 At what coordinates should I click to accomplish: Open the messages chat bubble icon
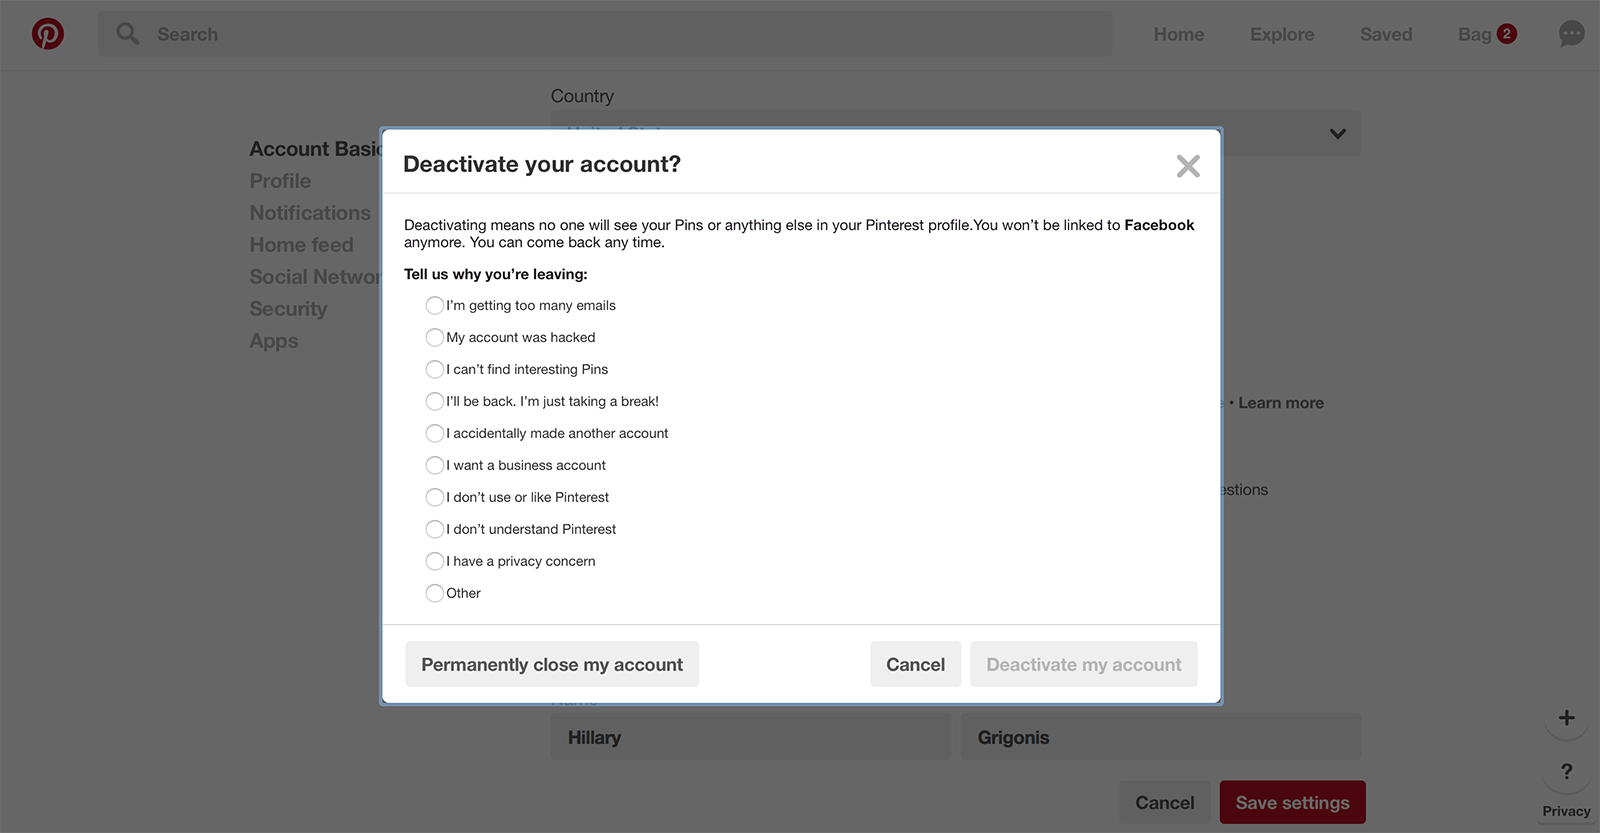pyautogui.click(x=1572, y=34)
